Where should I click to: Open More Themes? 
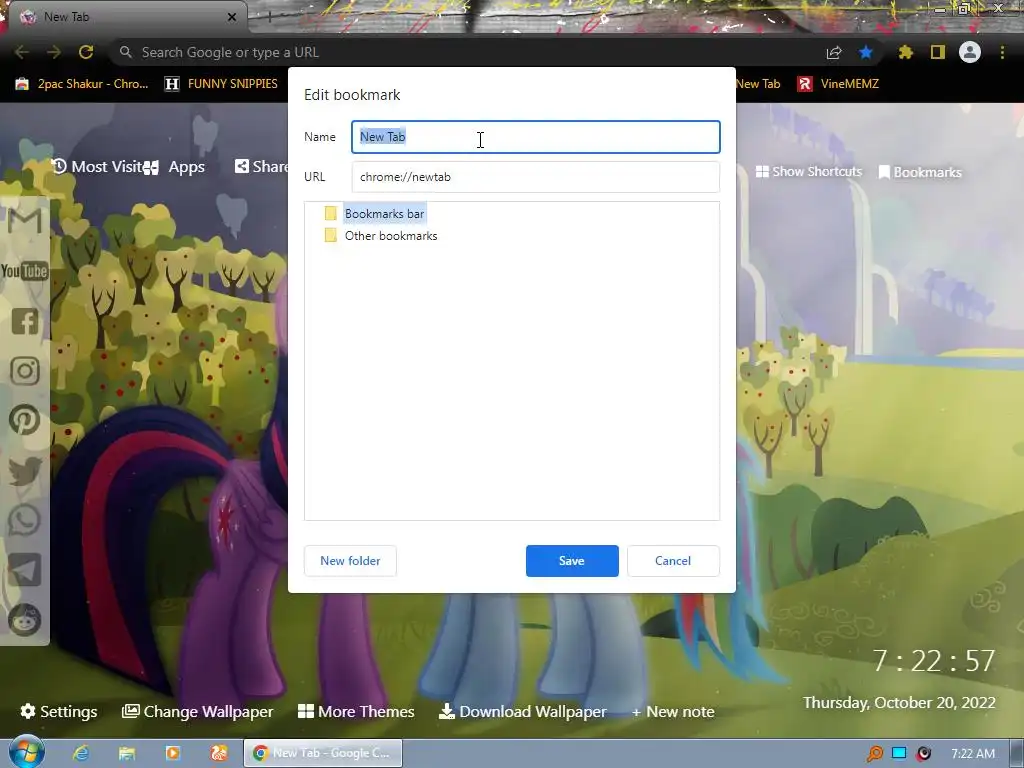(356, 711)
